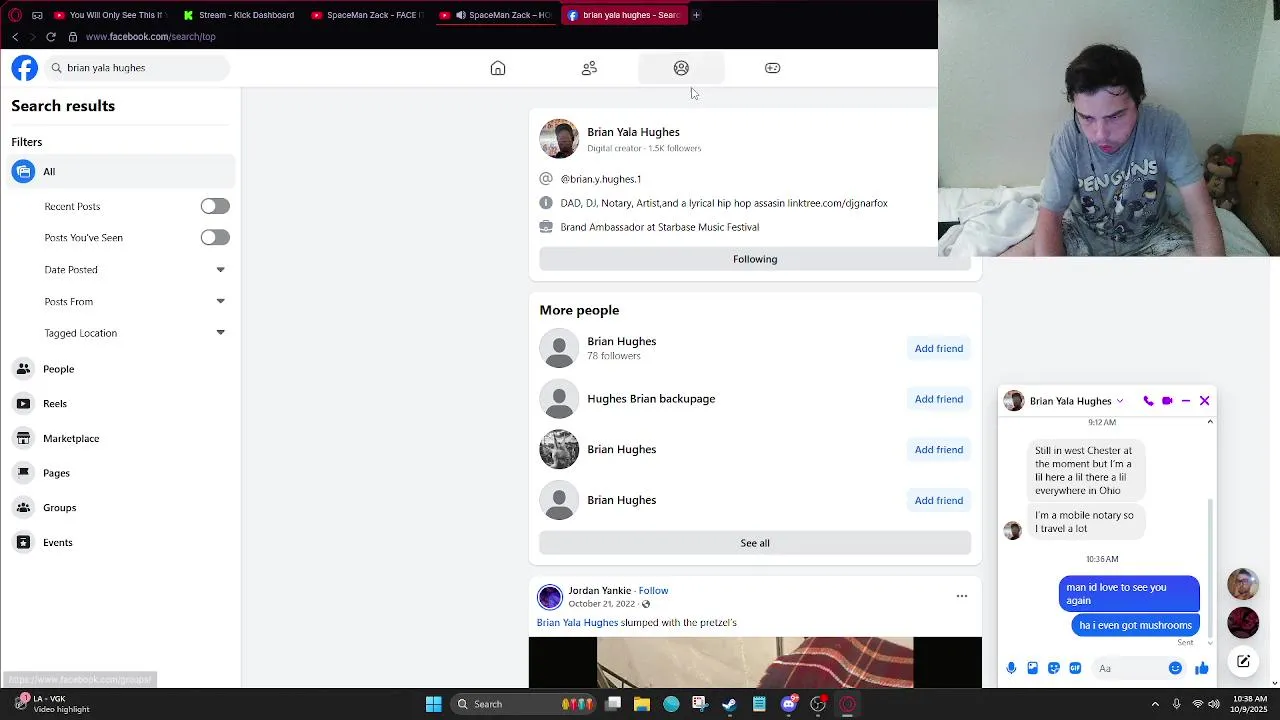1280x720 pixels.
Task: Open Hughes Brian backpage profile
Action: 651,399
